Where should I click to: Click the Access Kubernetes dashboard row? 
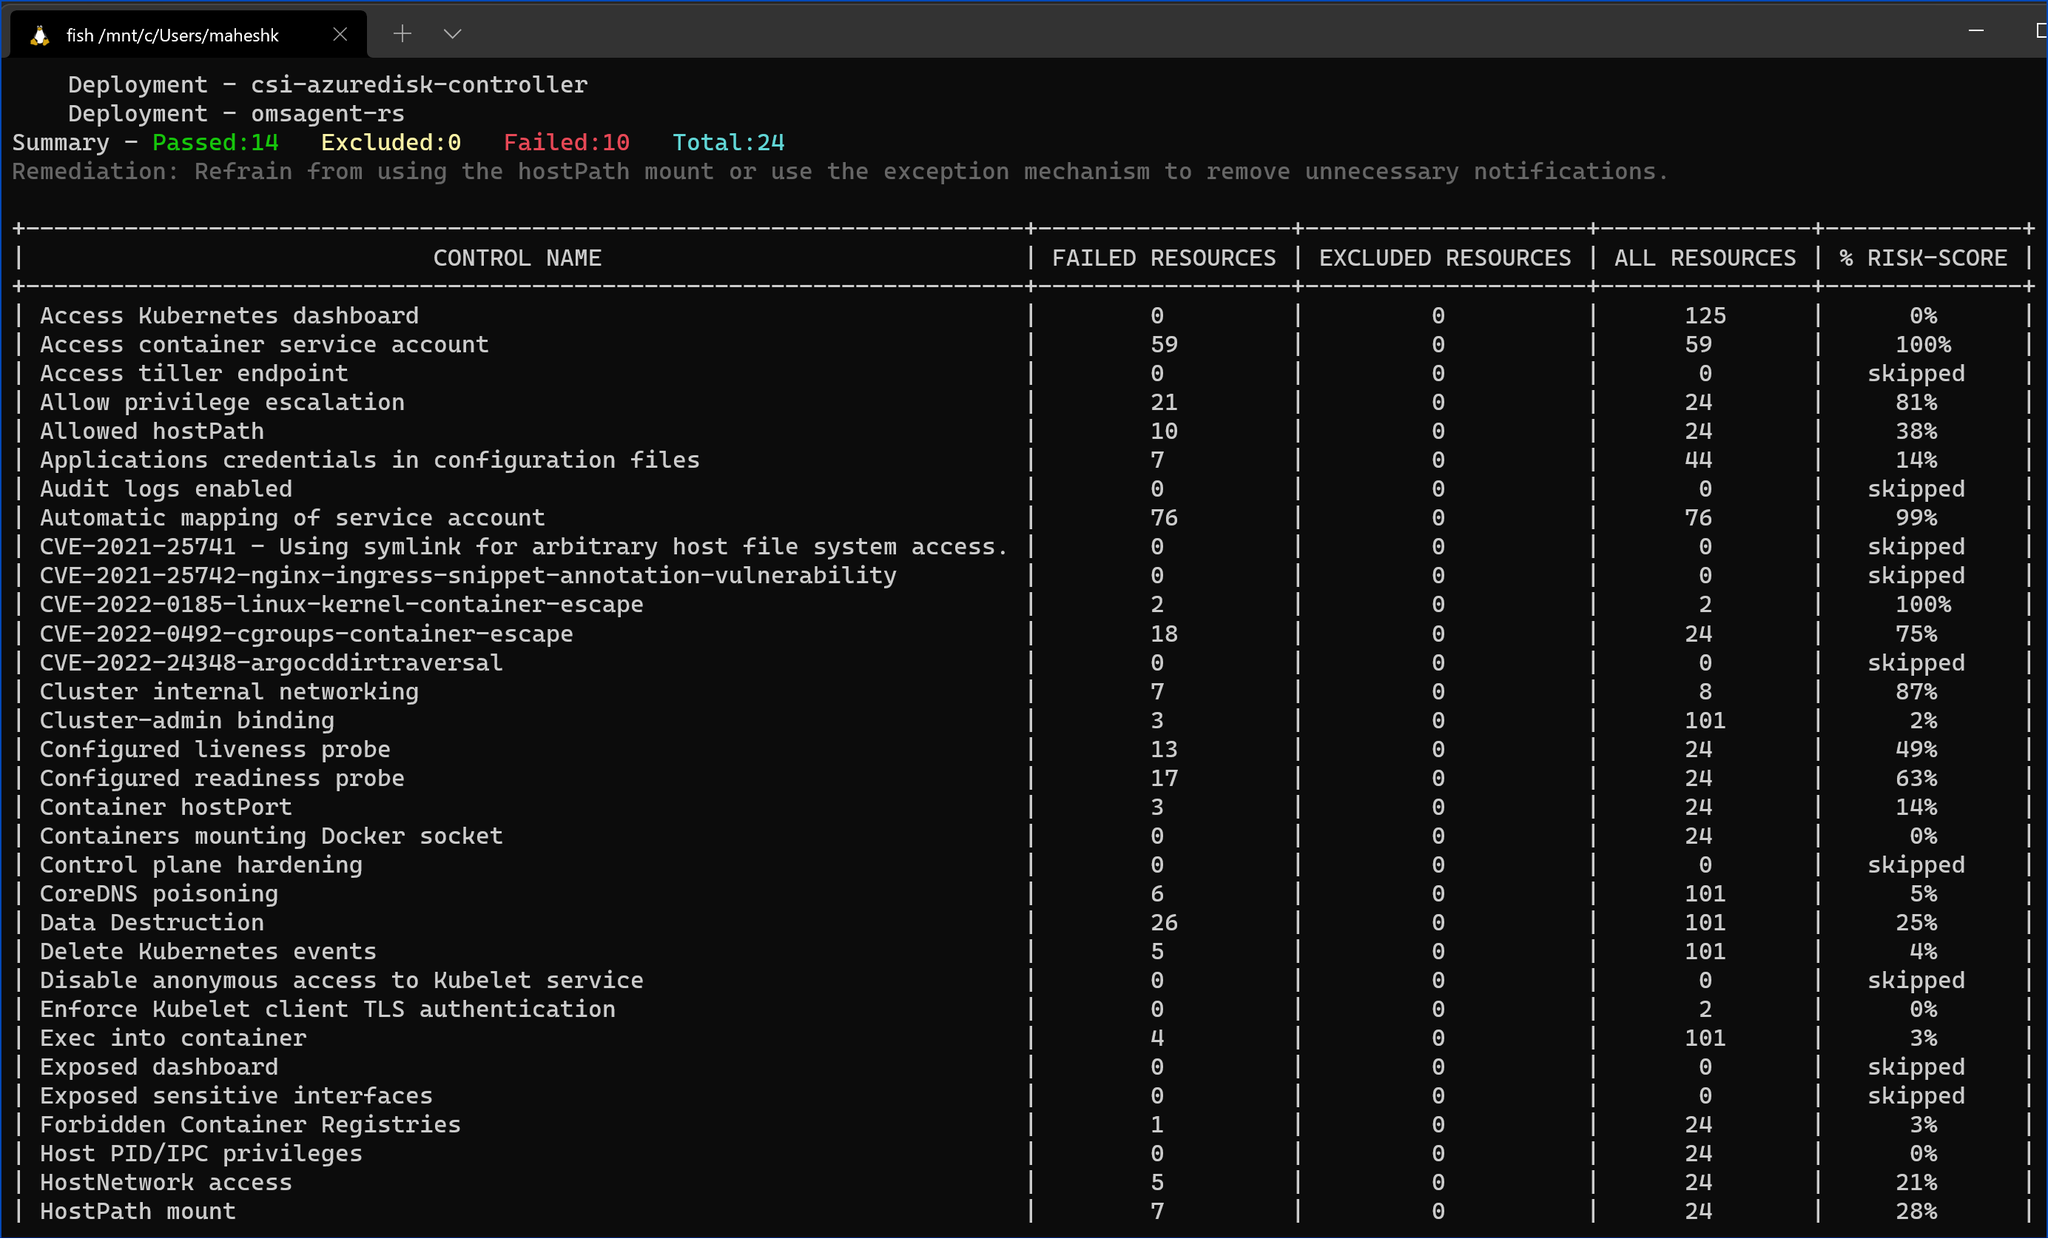pos(229,315)
